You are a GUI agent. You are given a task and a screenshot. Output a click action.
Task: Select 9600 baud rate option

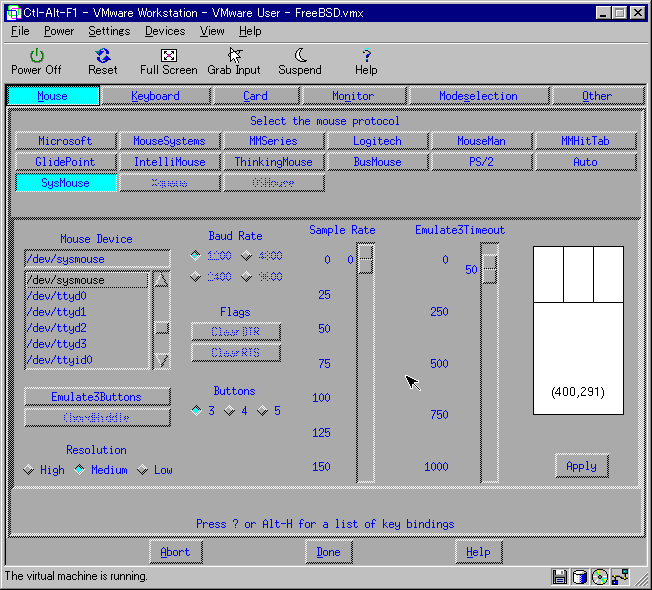[x=246, y=276]
